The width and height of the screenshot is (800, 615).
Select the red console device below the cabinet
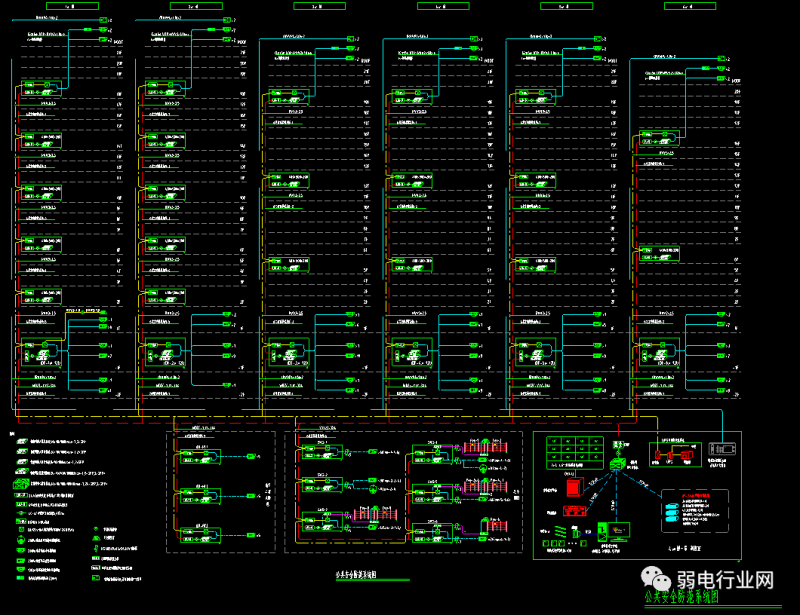point(573,511)
